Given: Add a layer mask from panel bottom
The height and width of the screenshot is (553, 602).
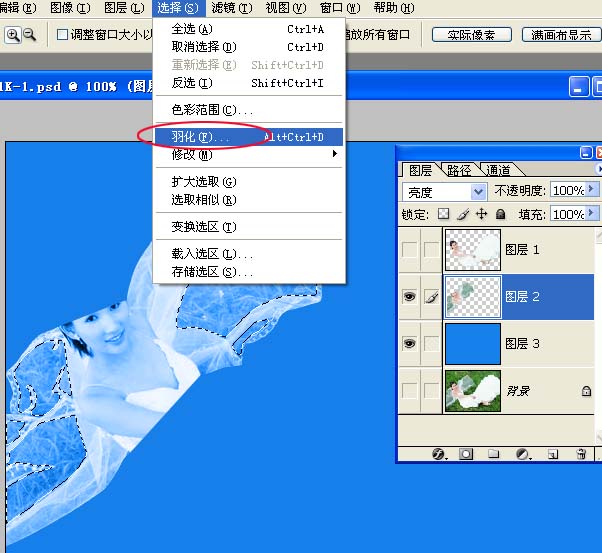Looking at the screenshot, I should (466, 454).
